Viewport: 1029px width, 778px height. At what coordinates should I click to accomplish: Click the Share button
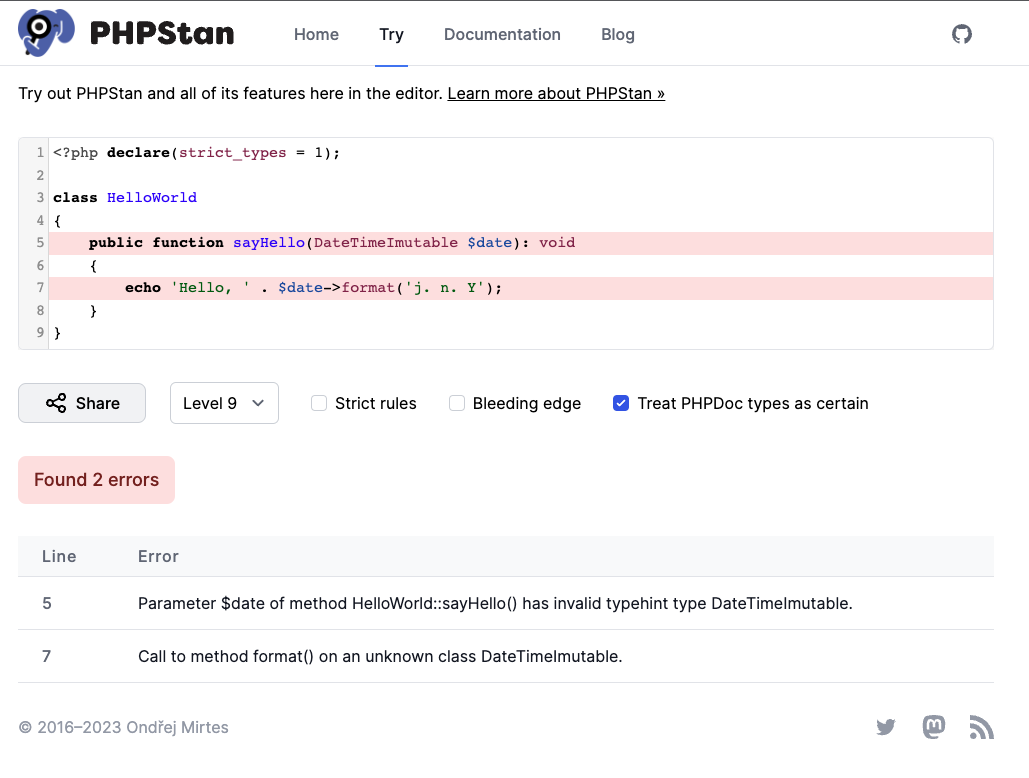coord(82,403)
